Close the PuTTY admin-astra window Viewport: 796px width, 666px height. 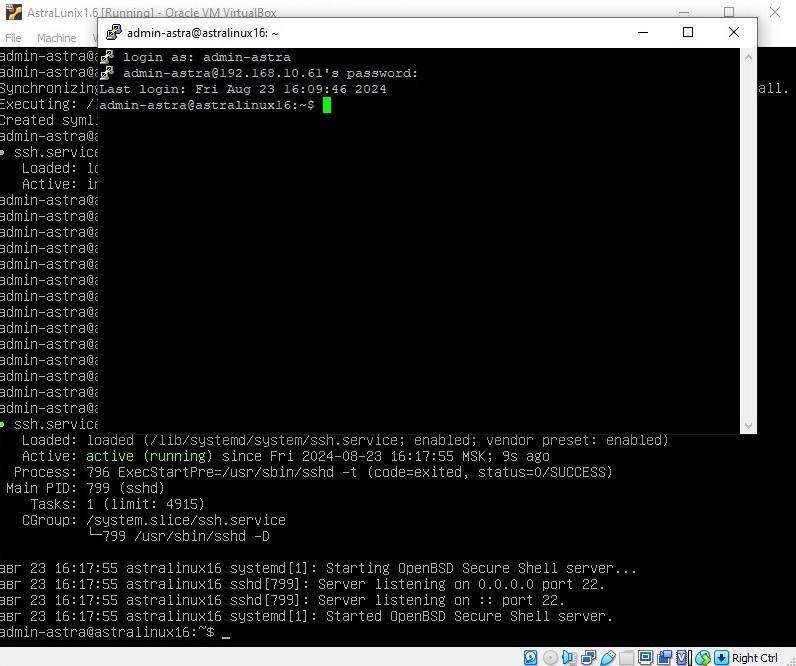tap(734, 32)
